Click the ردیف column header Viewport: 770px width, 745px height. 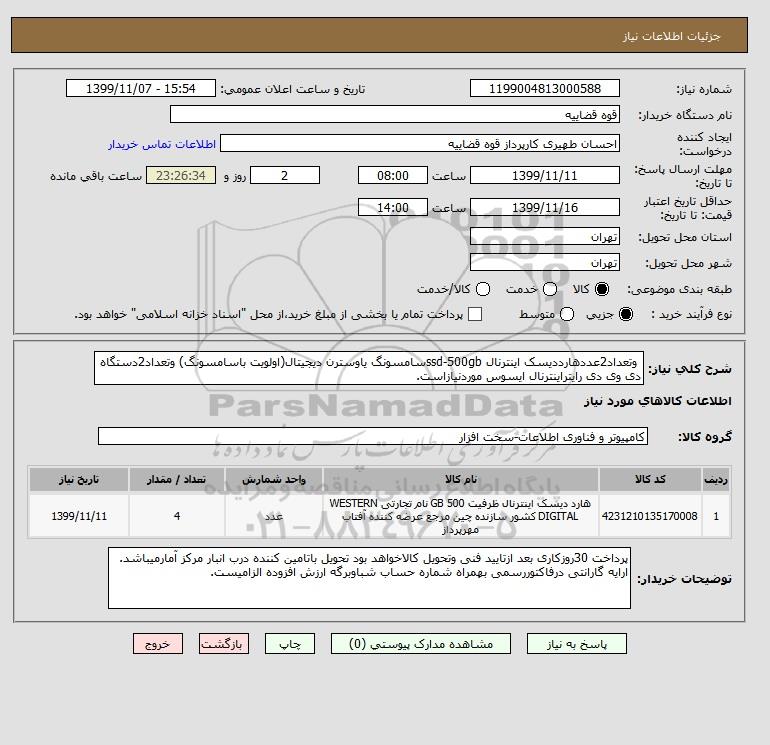click(716, 479)
